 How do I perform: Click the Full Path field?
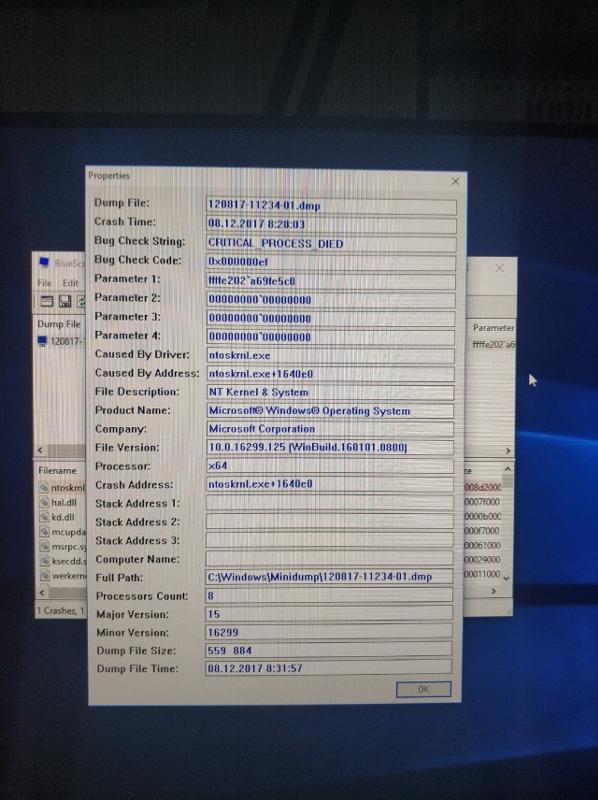329,577
